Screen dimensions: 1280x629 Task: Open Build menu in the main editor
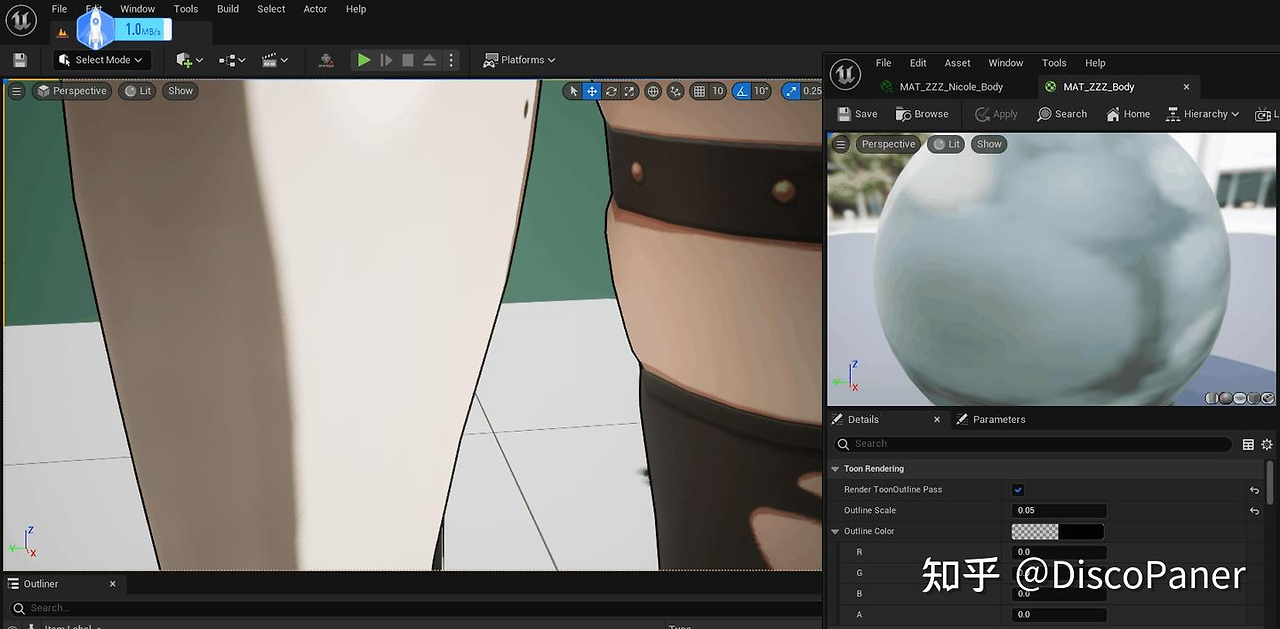pyautogui.click(x=228, y=9)
